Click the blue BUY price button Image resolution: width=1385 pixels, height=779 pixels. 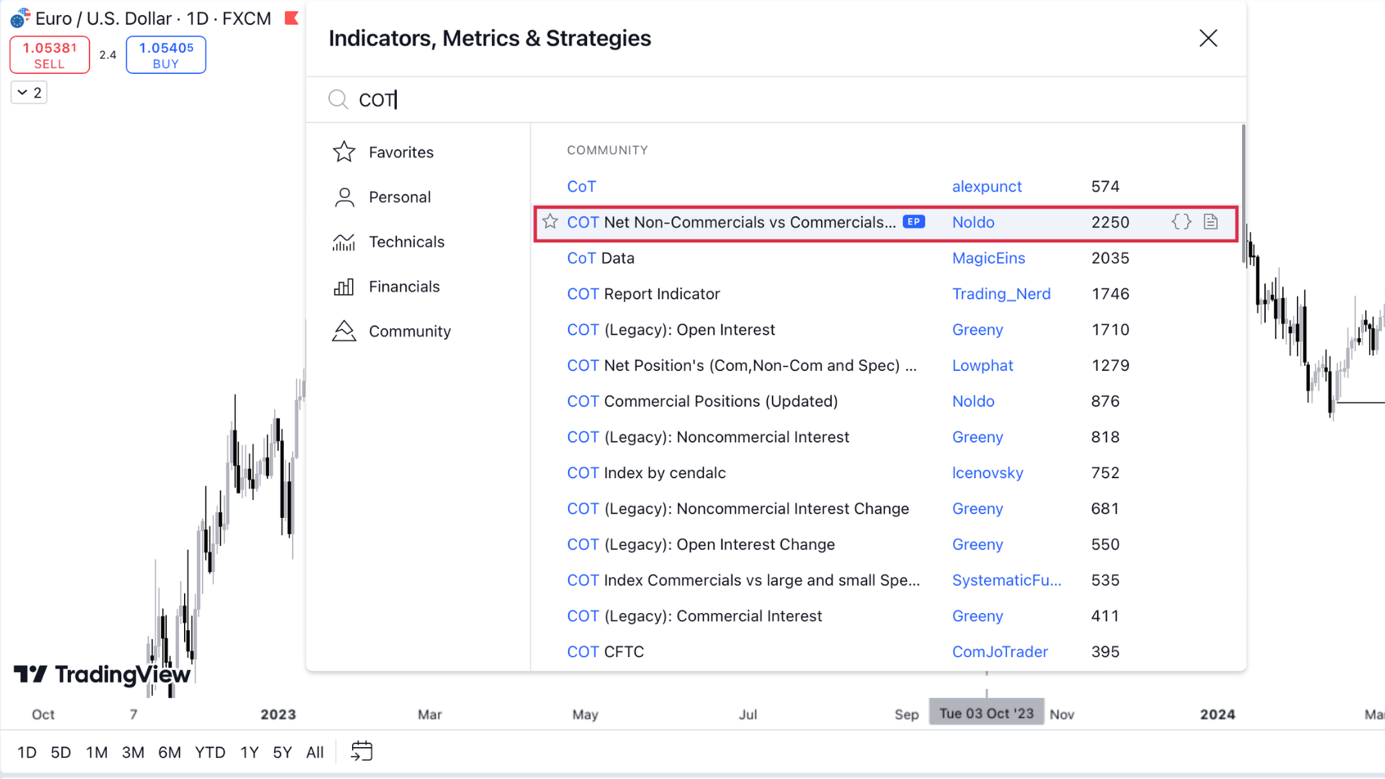(166, 55)
